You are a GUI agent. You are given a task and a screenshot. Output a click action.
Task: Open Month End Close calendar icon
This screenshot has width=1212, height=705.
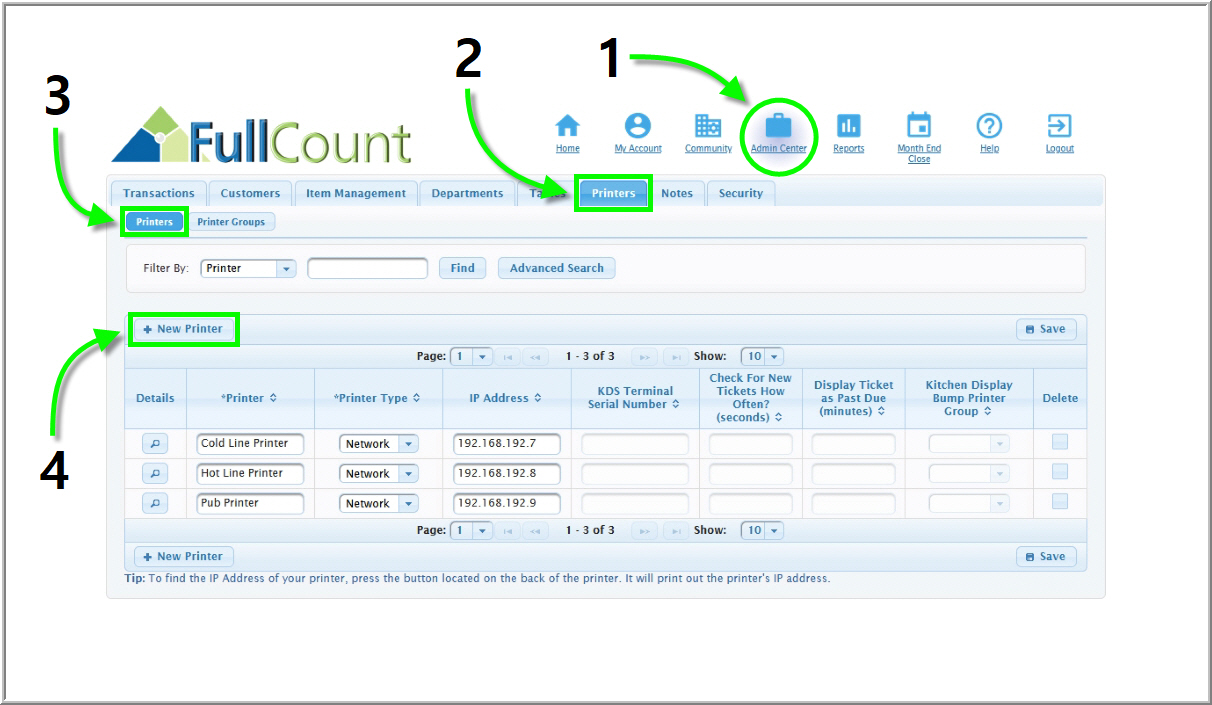918,126
